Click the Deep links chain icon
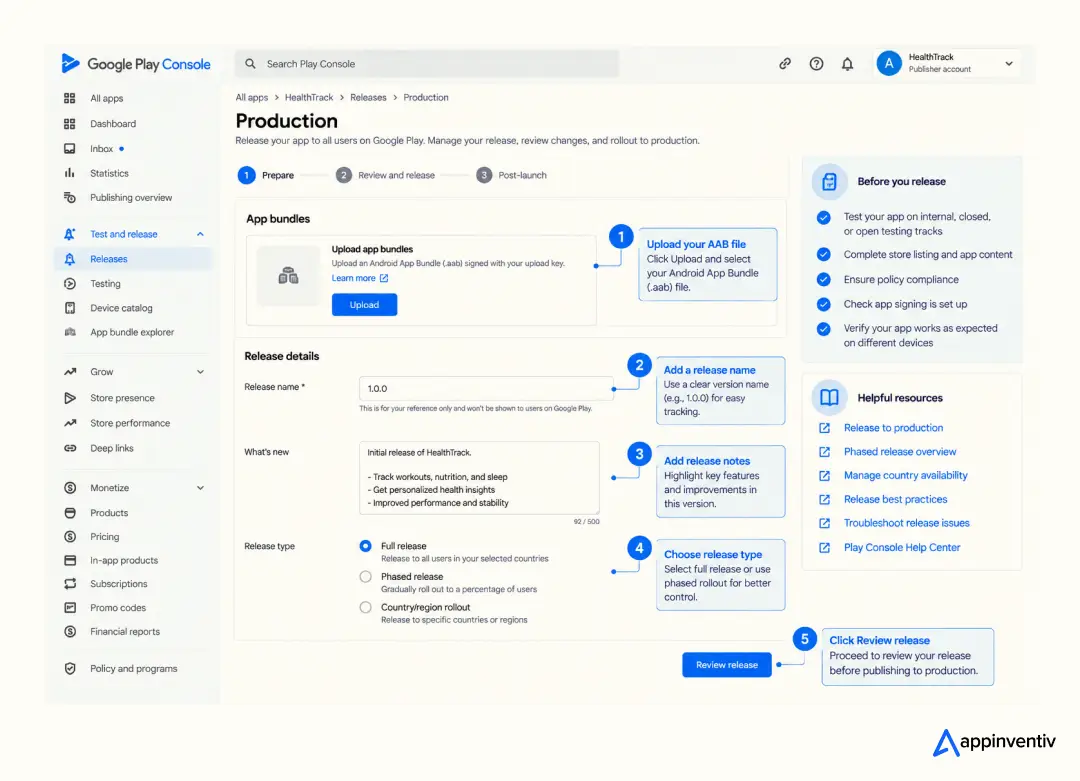The height and width of the screenshot is (781, 1080). (x=70, y=448)
